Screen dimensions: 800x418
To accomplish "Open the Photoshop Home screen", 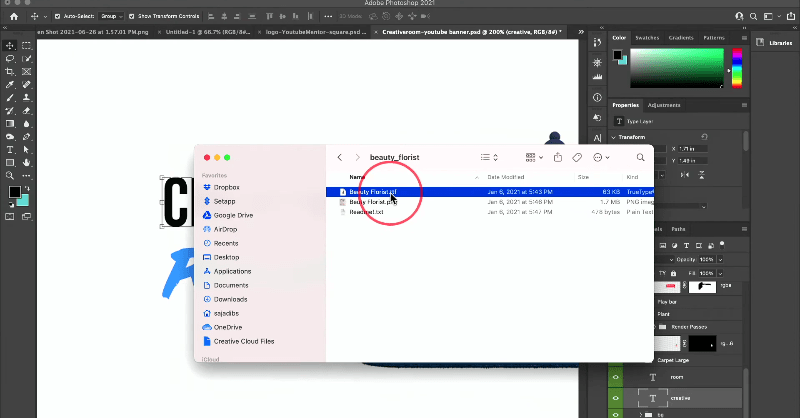I will [x=14, y=16].
